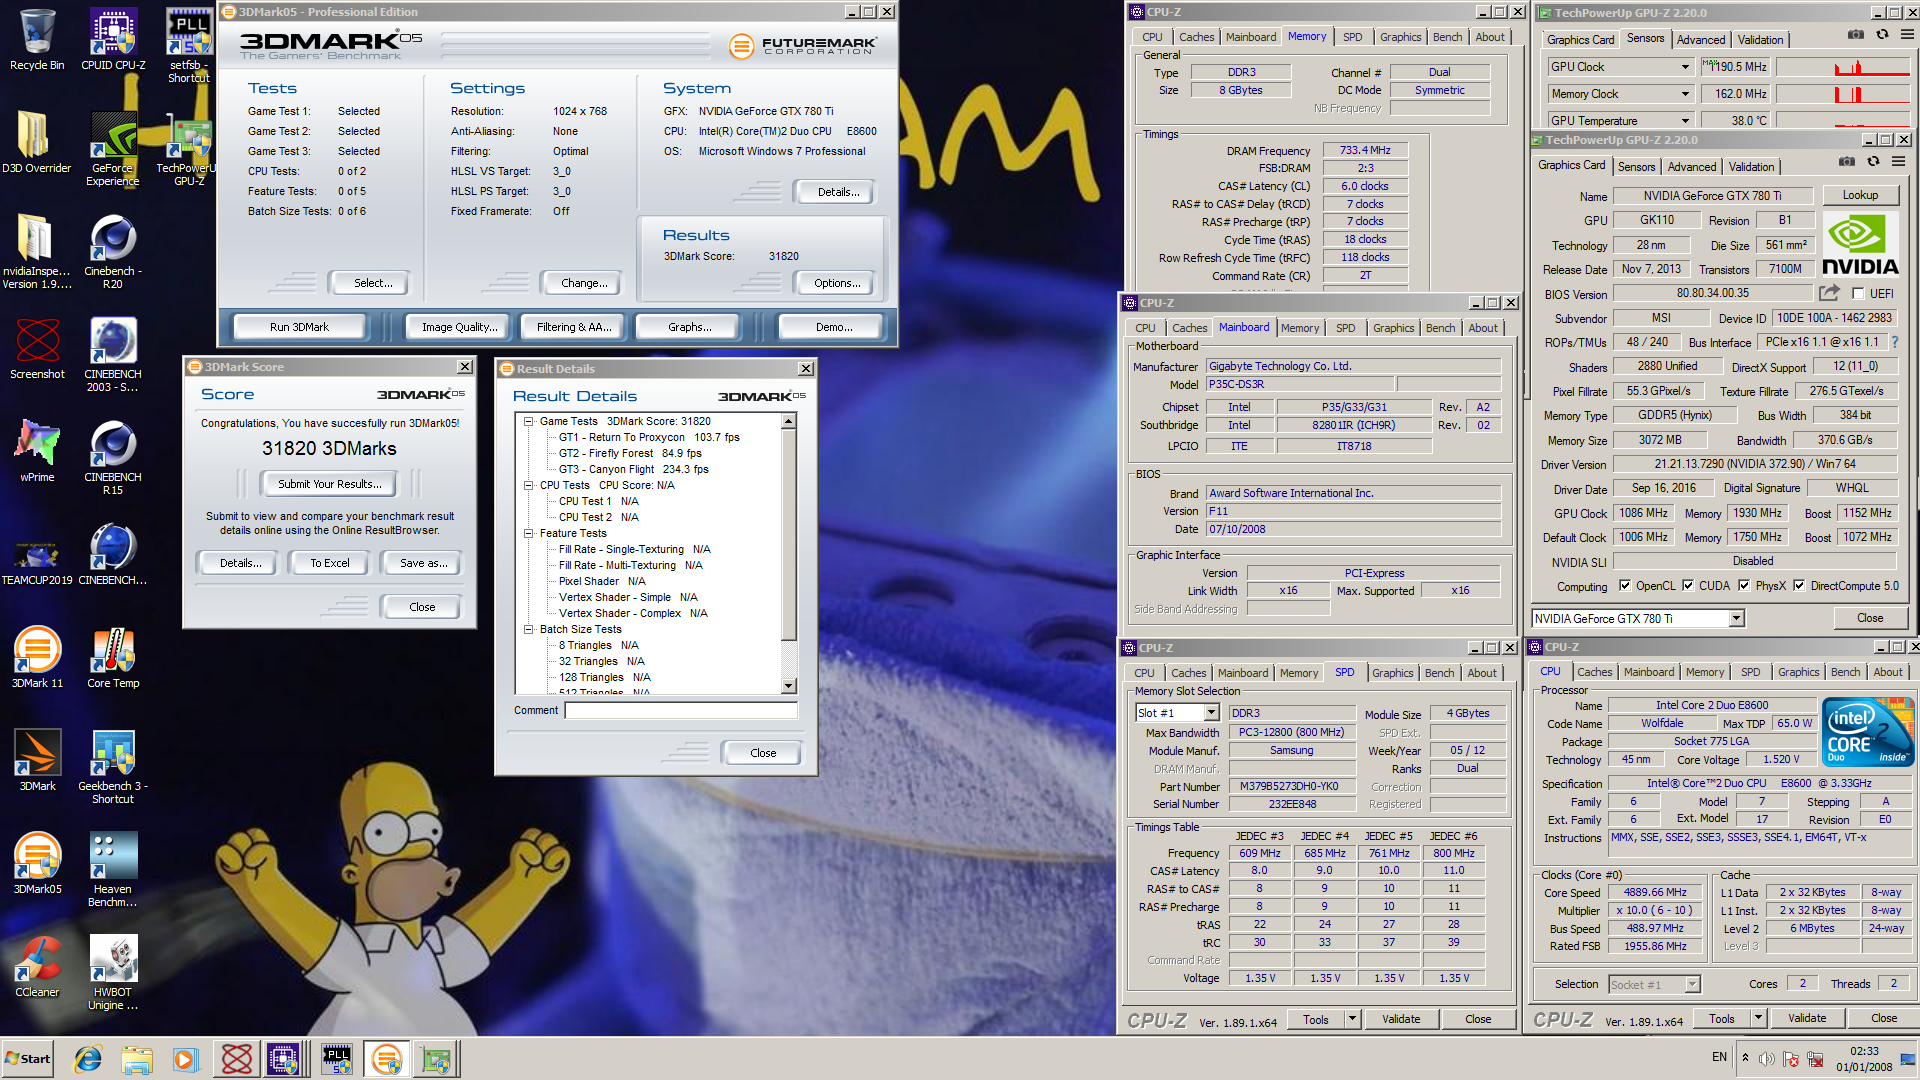Screen dimensions: 1920x1080
Task: Click GPU-Z screenshot camera icon in Graphics Card window
Action: (1847, 162)
